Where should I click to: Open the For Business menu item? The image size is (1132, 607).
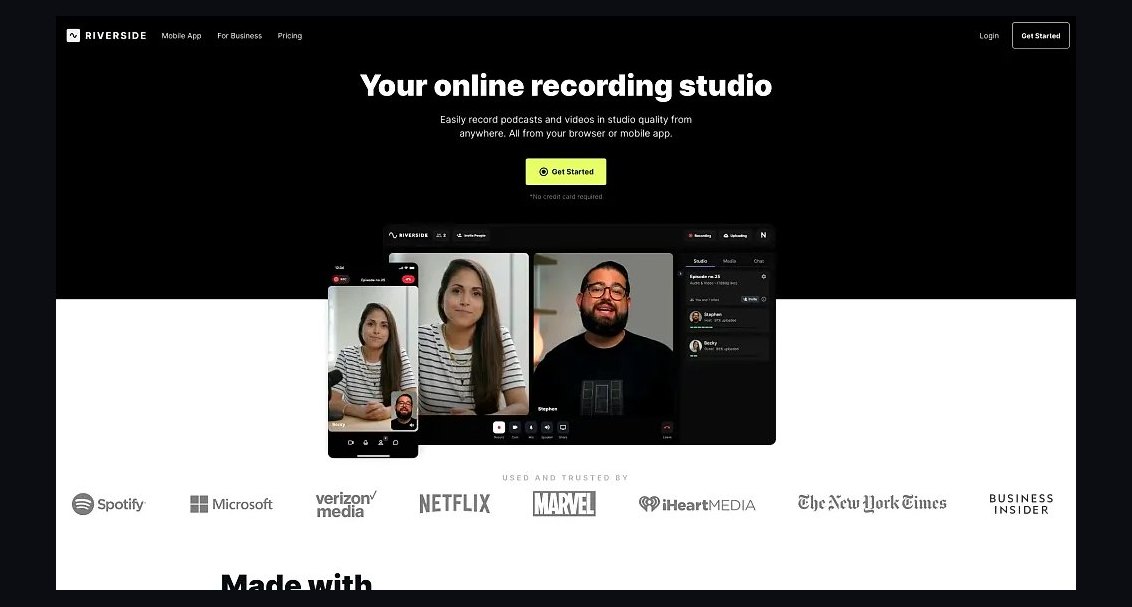[240, 35]
